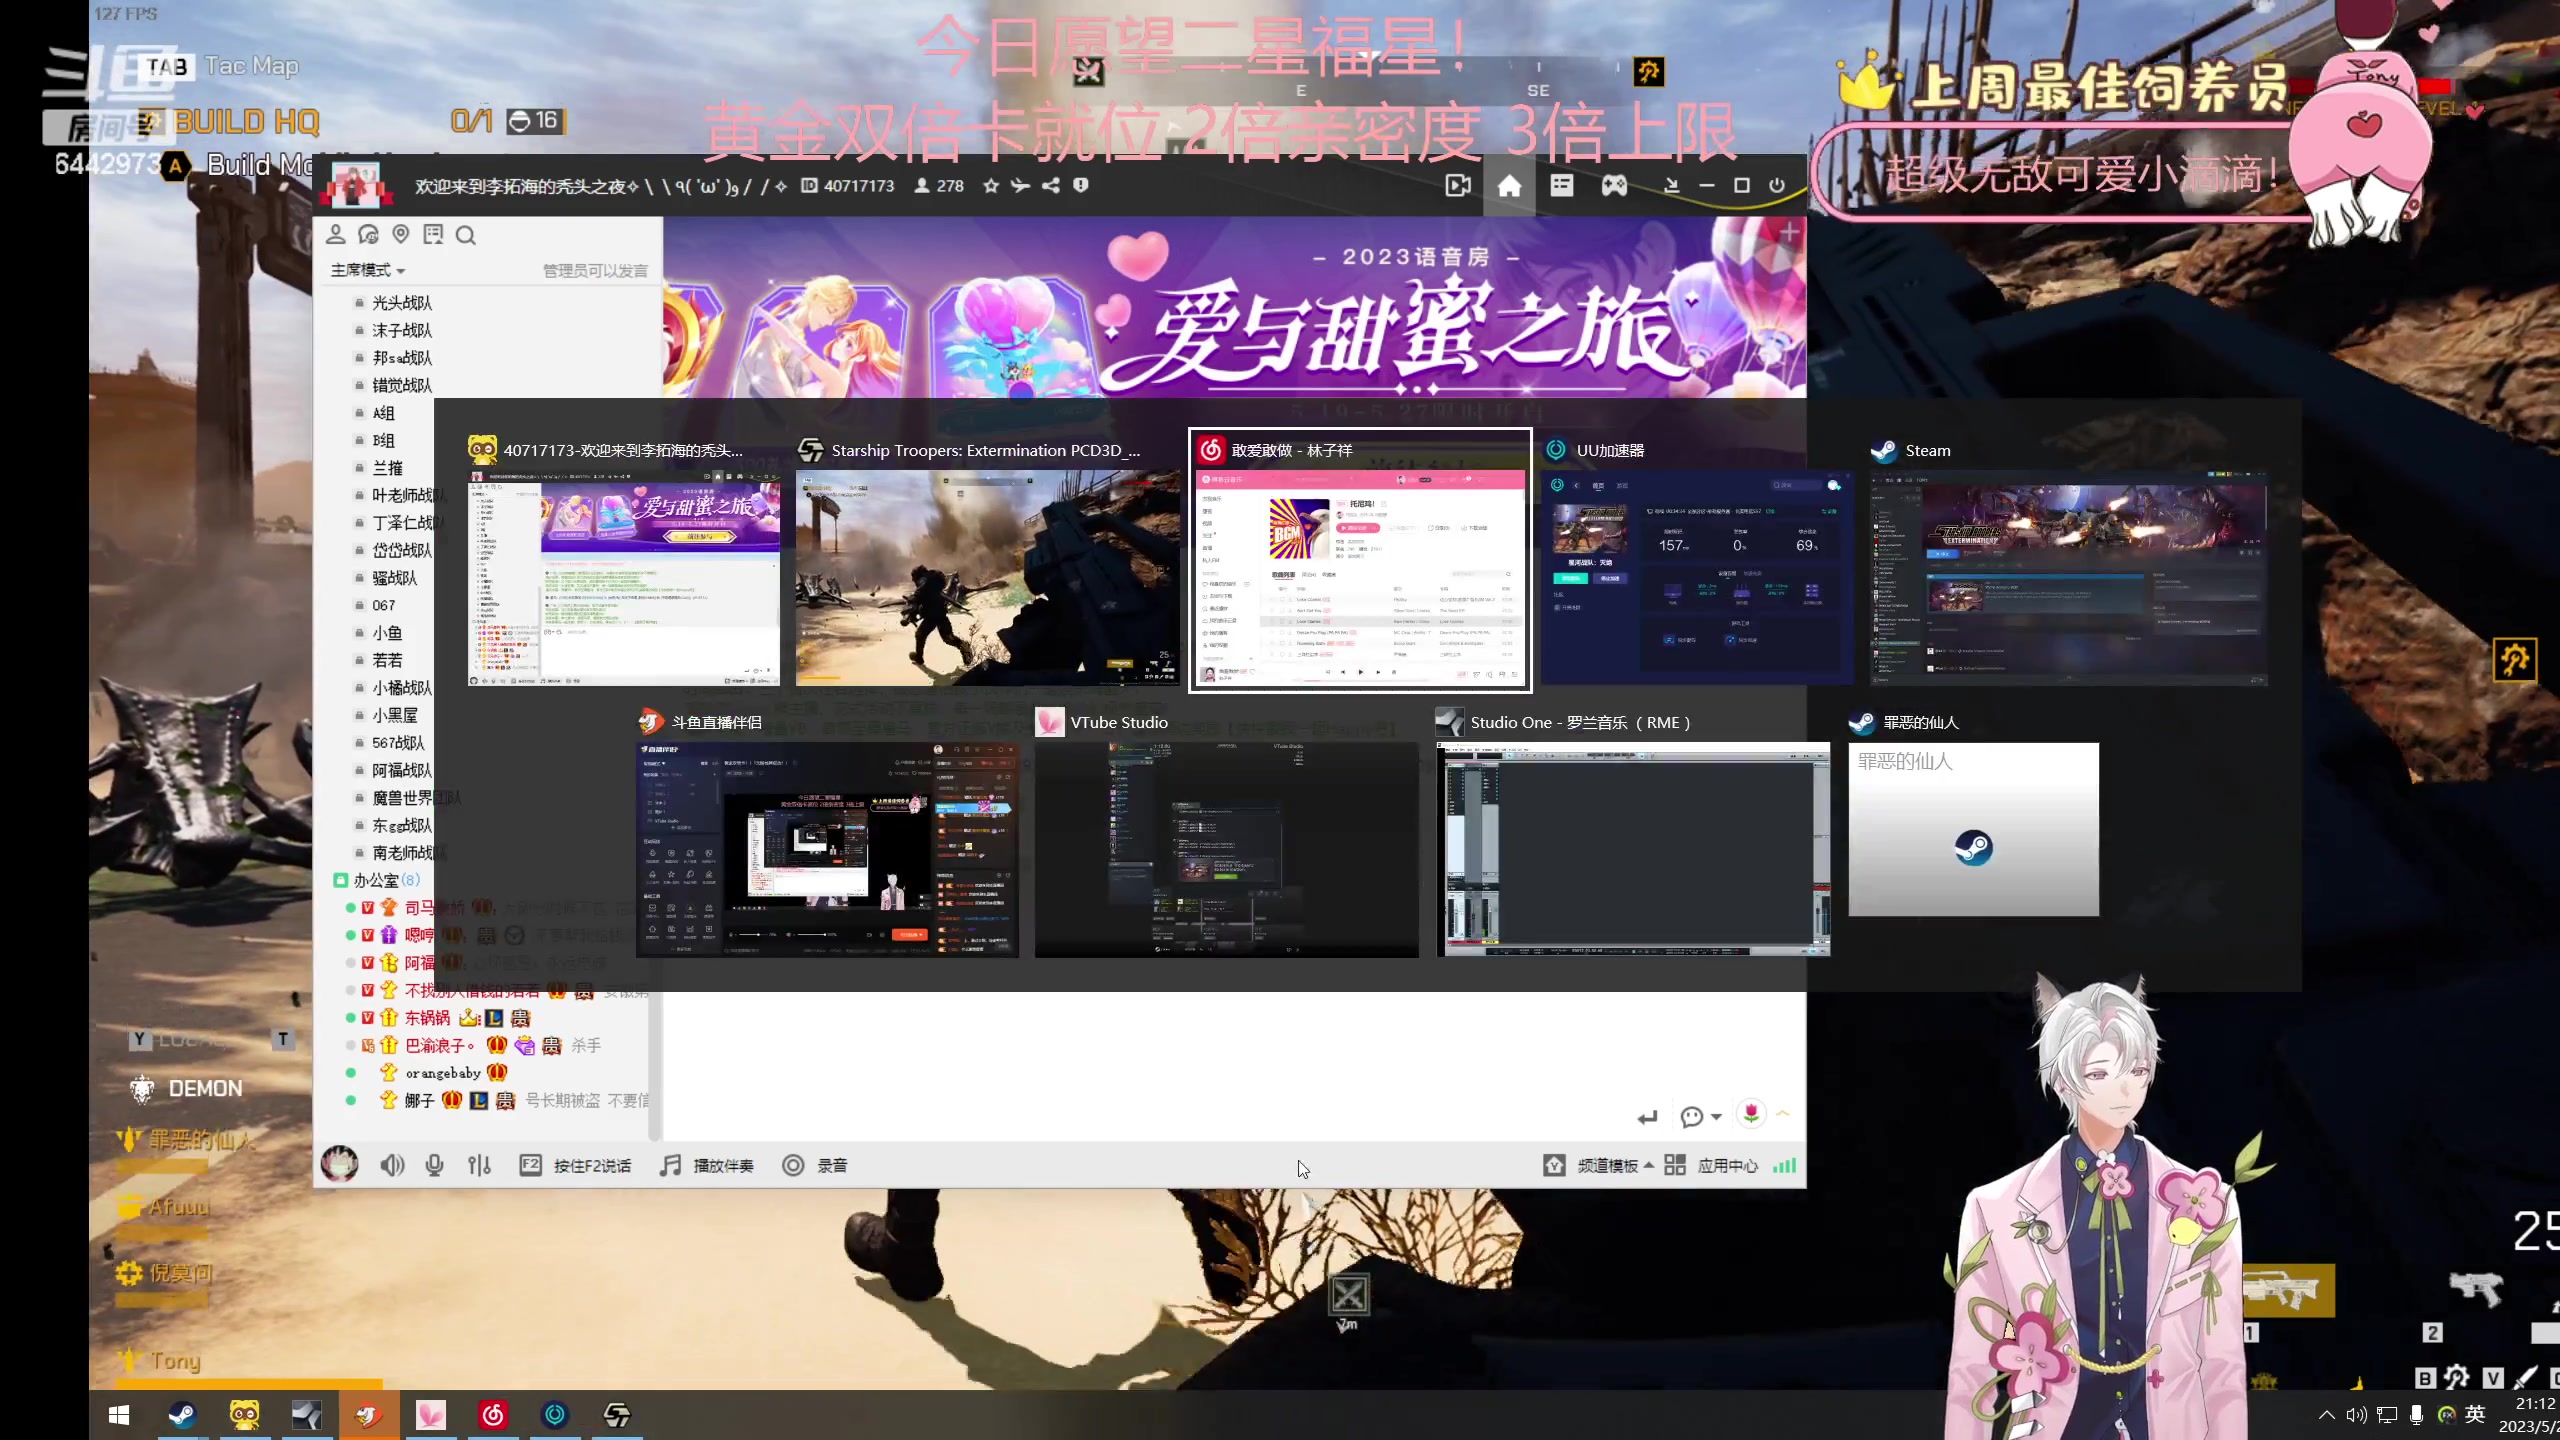The image size is (2560, 1440).
Task: Click 按住F2说话 talk mode button
Action: click(575, 1166)
